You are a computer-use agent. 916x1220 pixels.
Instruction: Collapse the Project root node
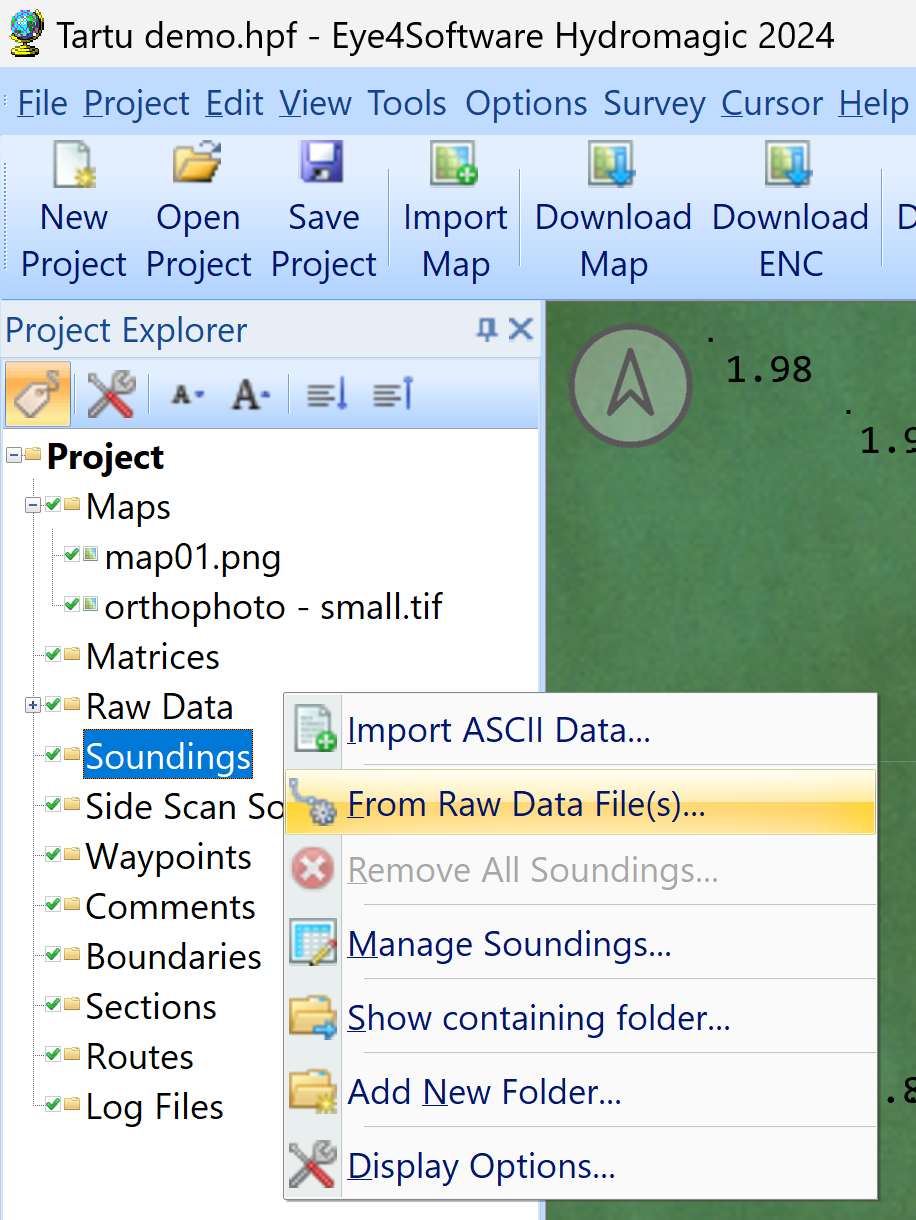click(x=14, y=455)
